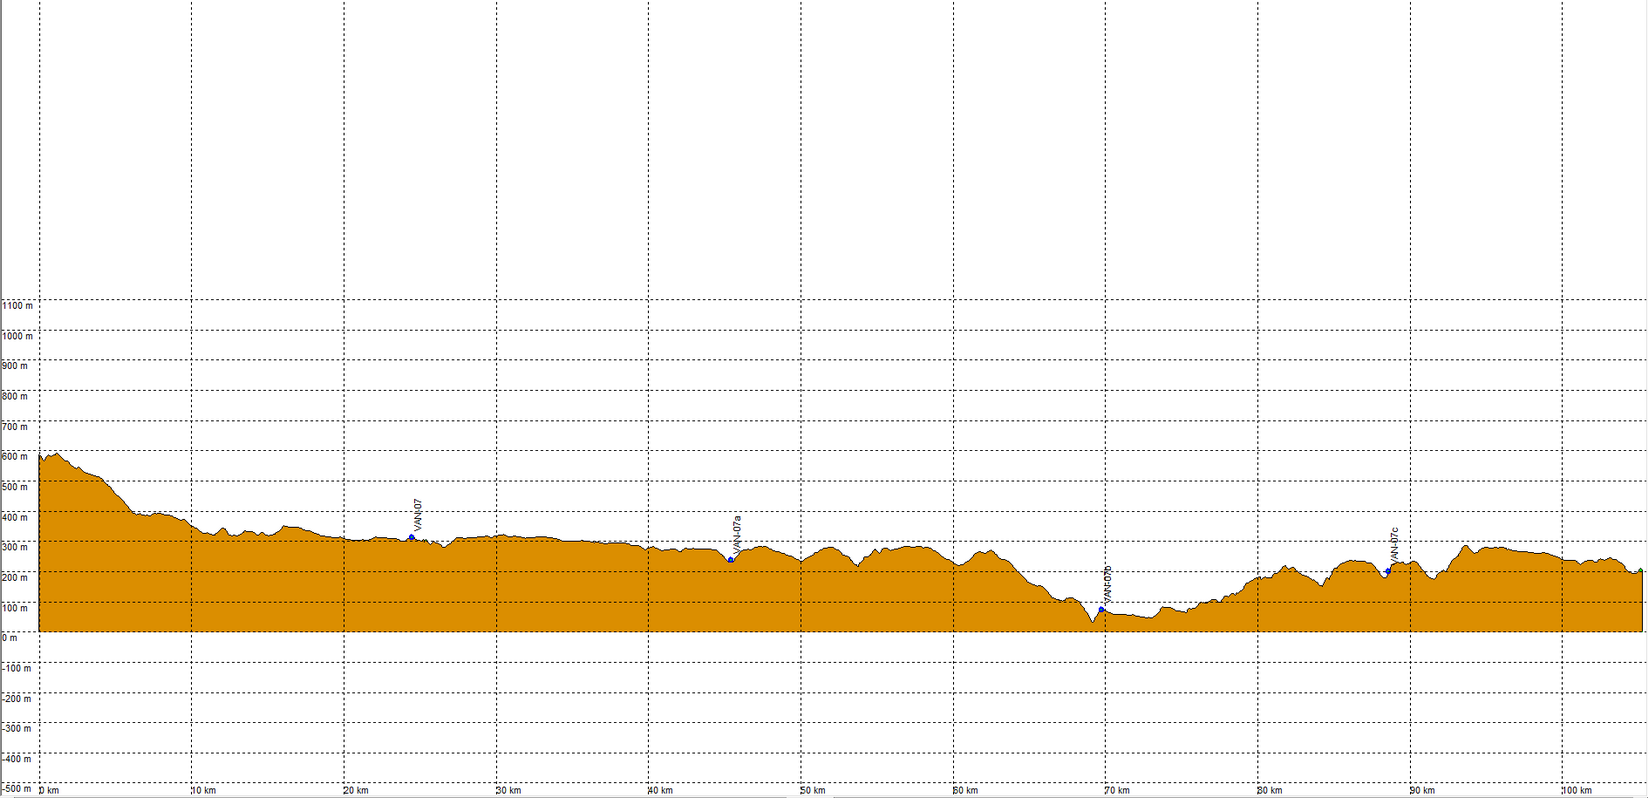This screenshot has width=1648, height=798.
Task: Click the VAN-07a waypoint label text
Action: [737, 534]
